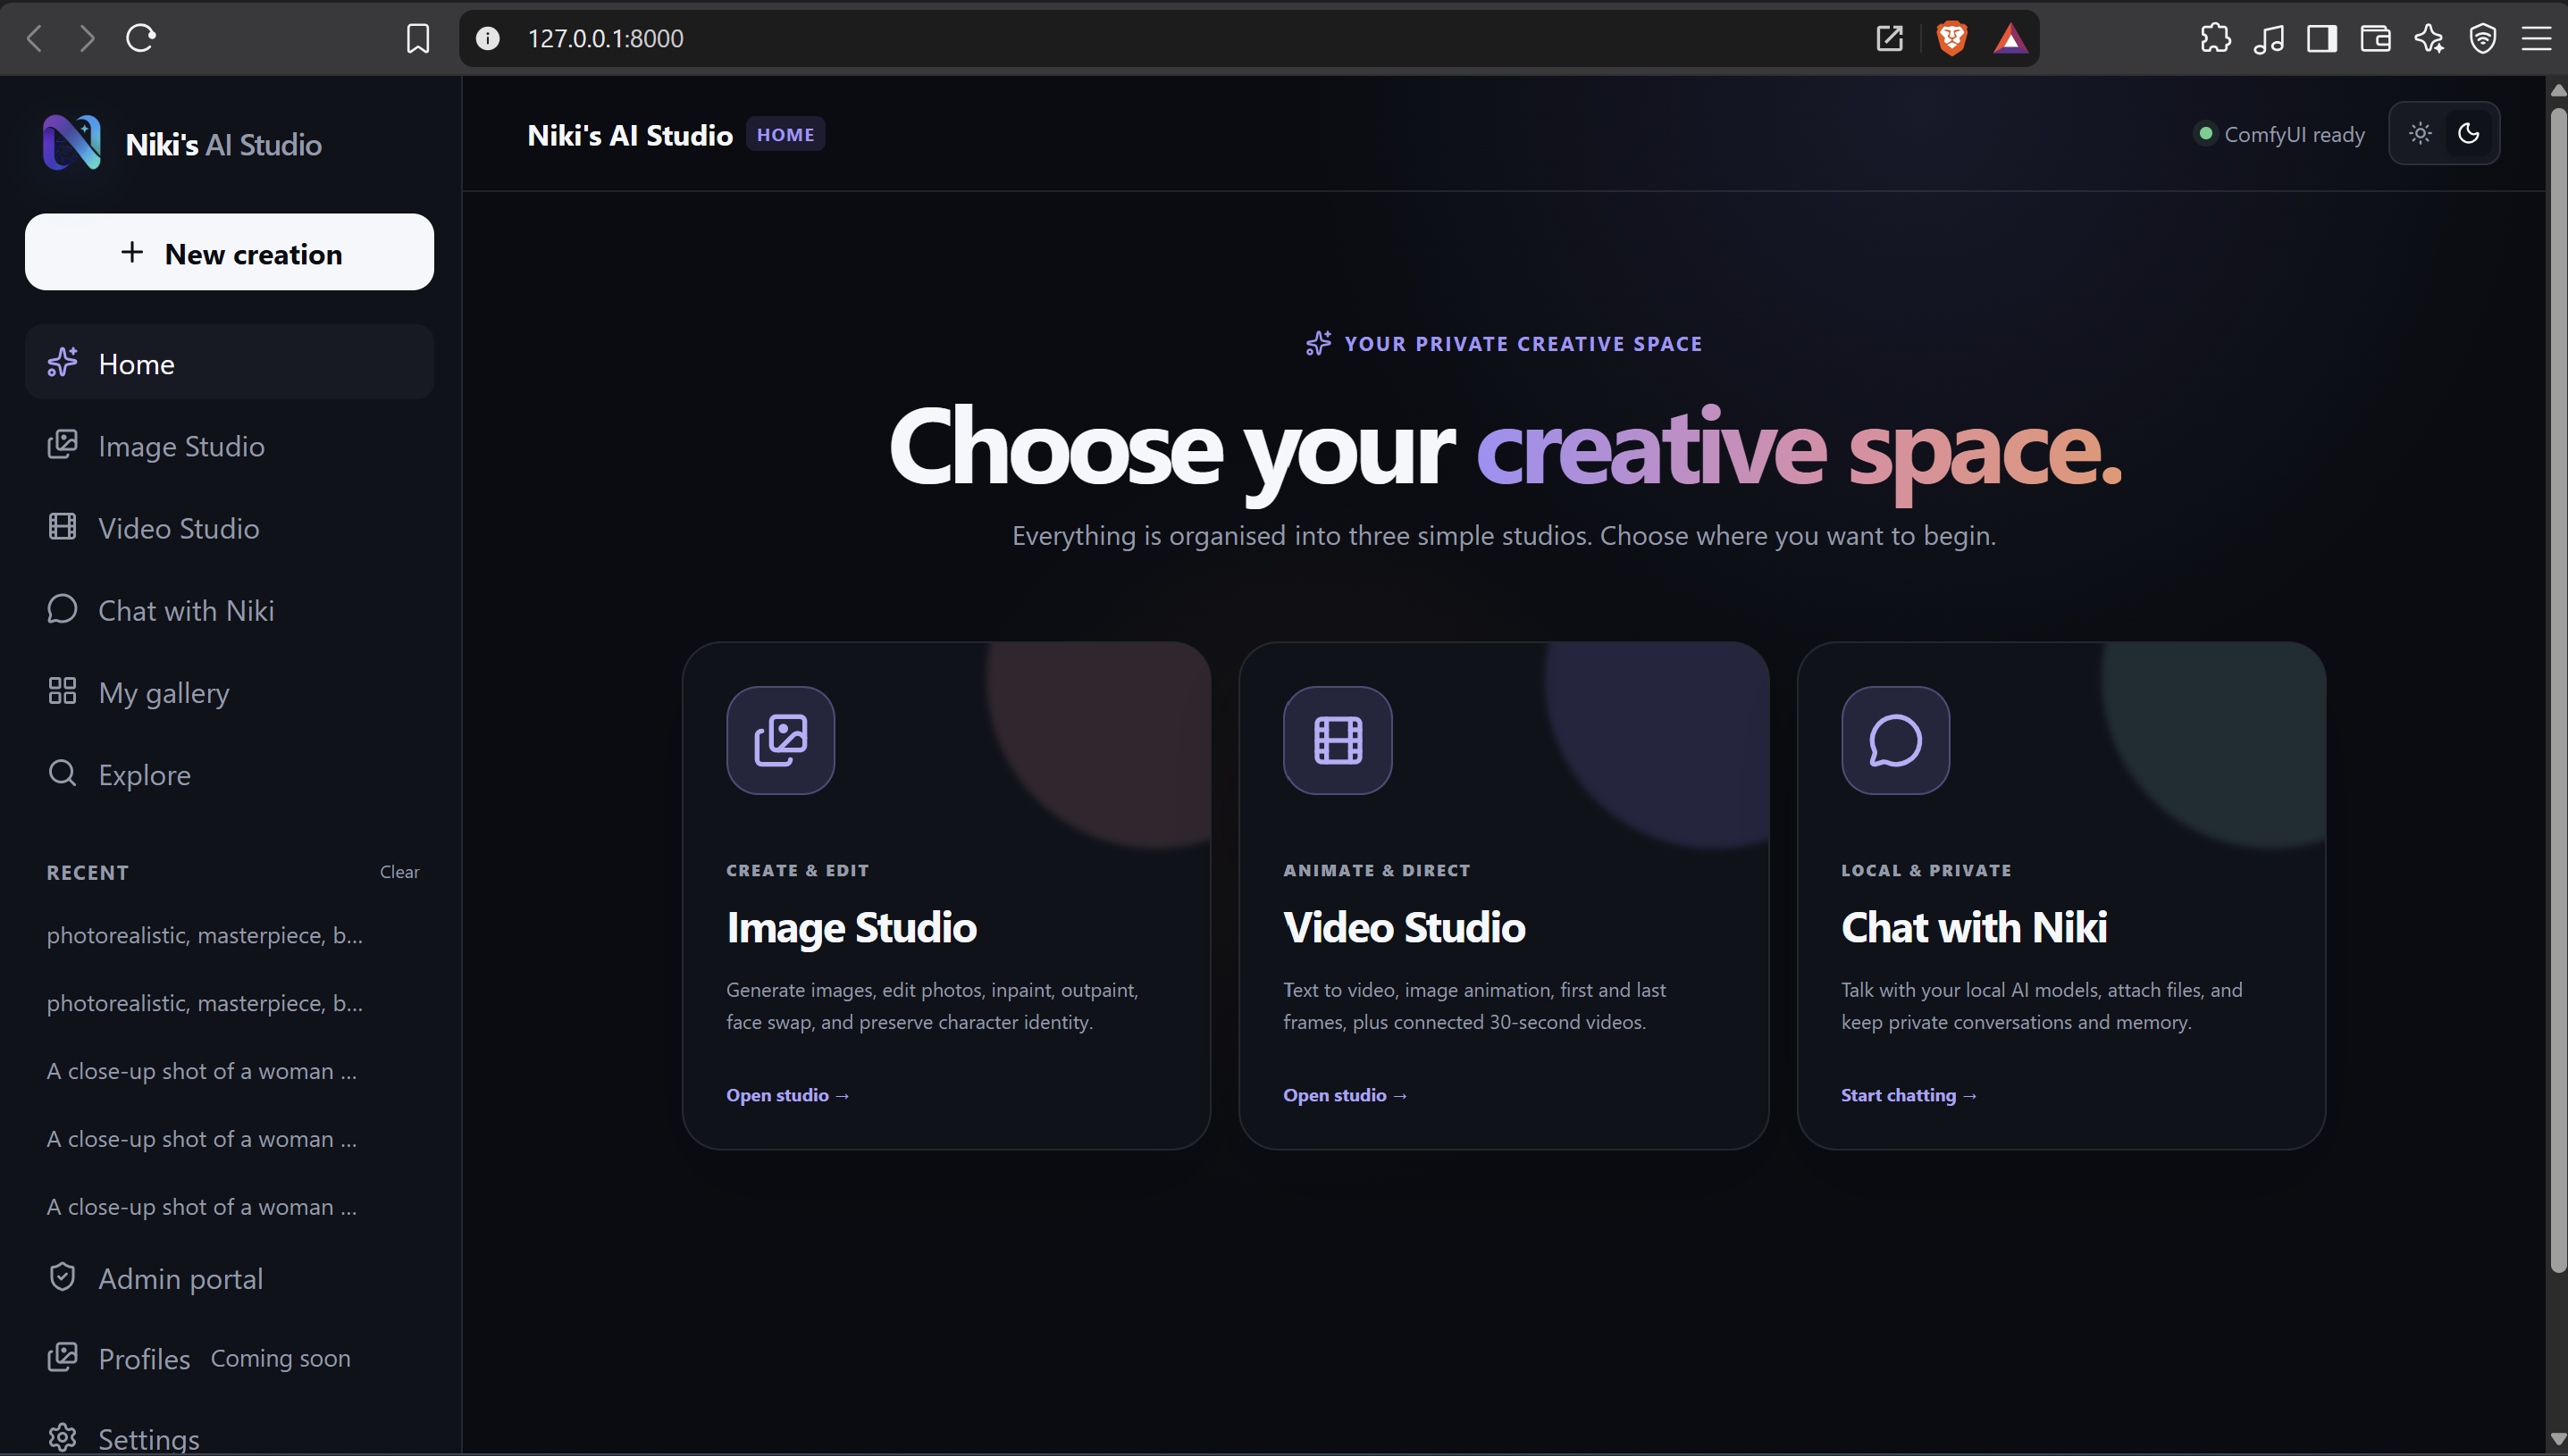This screenshot has width=2568, height=1456.
Task: Open third 'A close-up shot of a woman' recent
Action: tap(201, 1206)
